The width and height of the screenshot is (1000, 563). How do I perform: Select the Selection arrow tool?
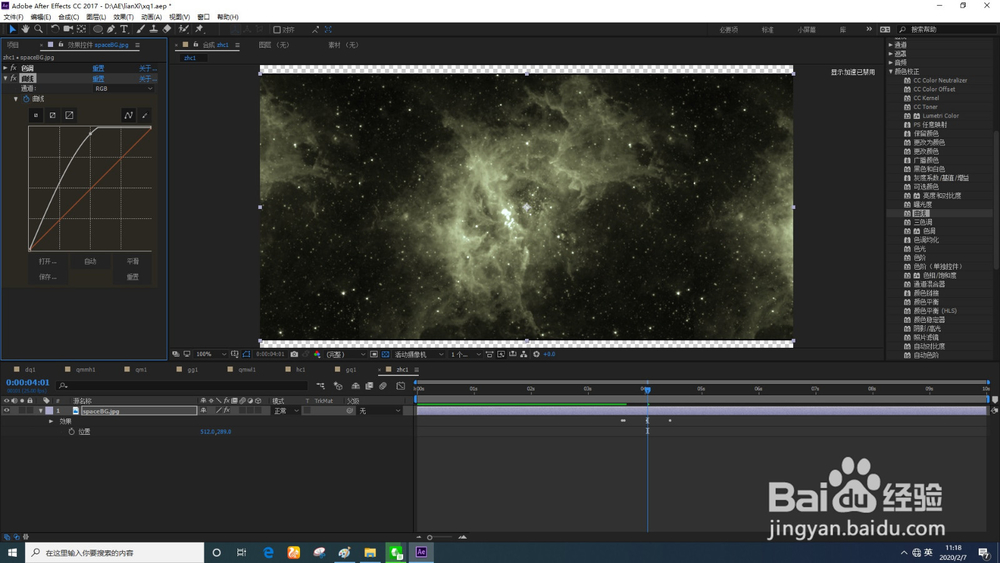coord(12,29)
